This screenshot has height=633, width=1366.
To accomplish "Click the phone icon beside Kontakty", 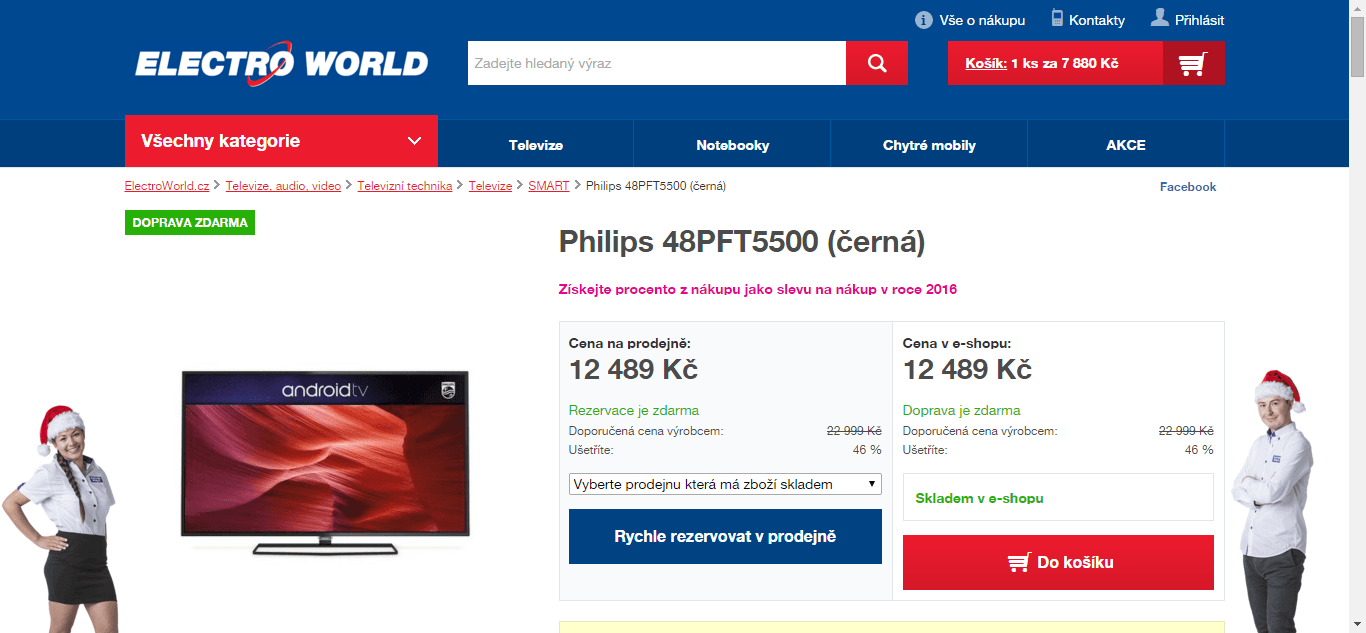I will [1057, 18].
